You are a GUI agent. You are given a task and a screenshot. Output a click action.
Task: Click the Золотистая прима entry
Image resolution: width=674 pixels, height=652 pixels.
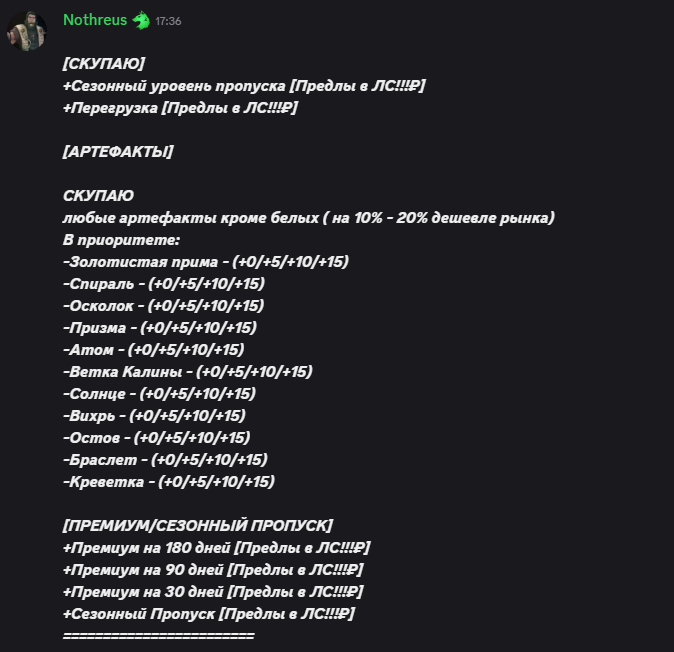(x=206, y=261)
